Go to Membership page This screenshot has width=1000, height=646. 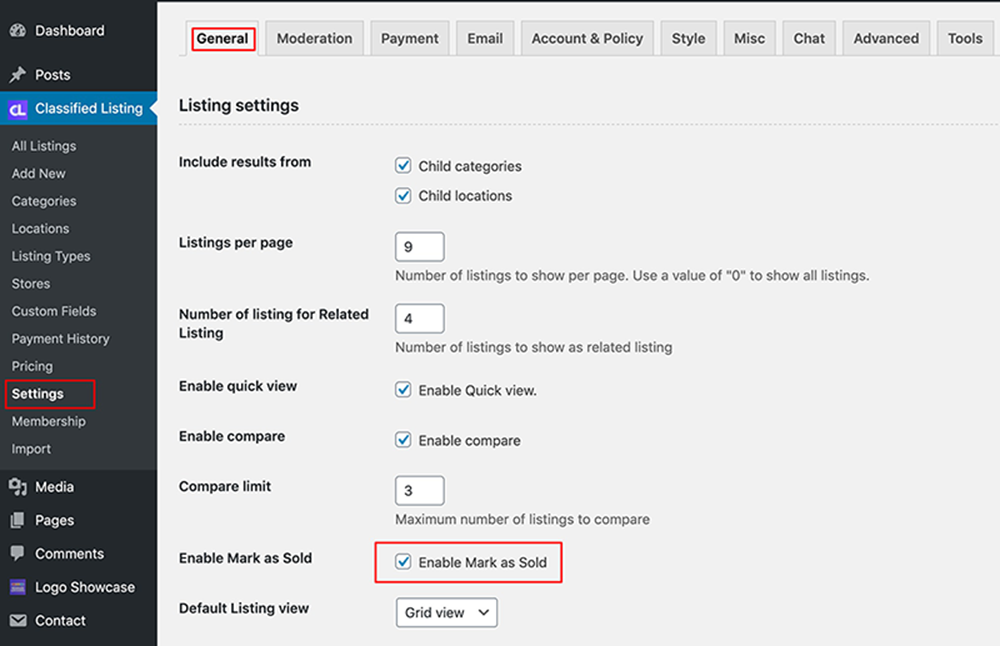(48, 421)
